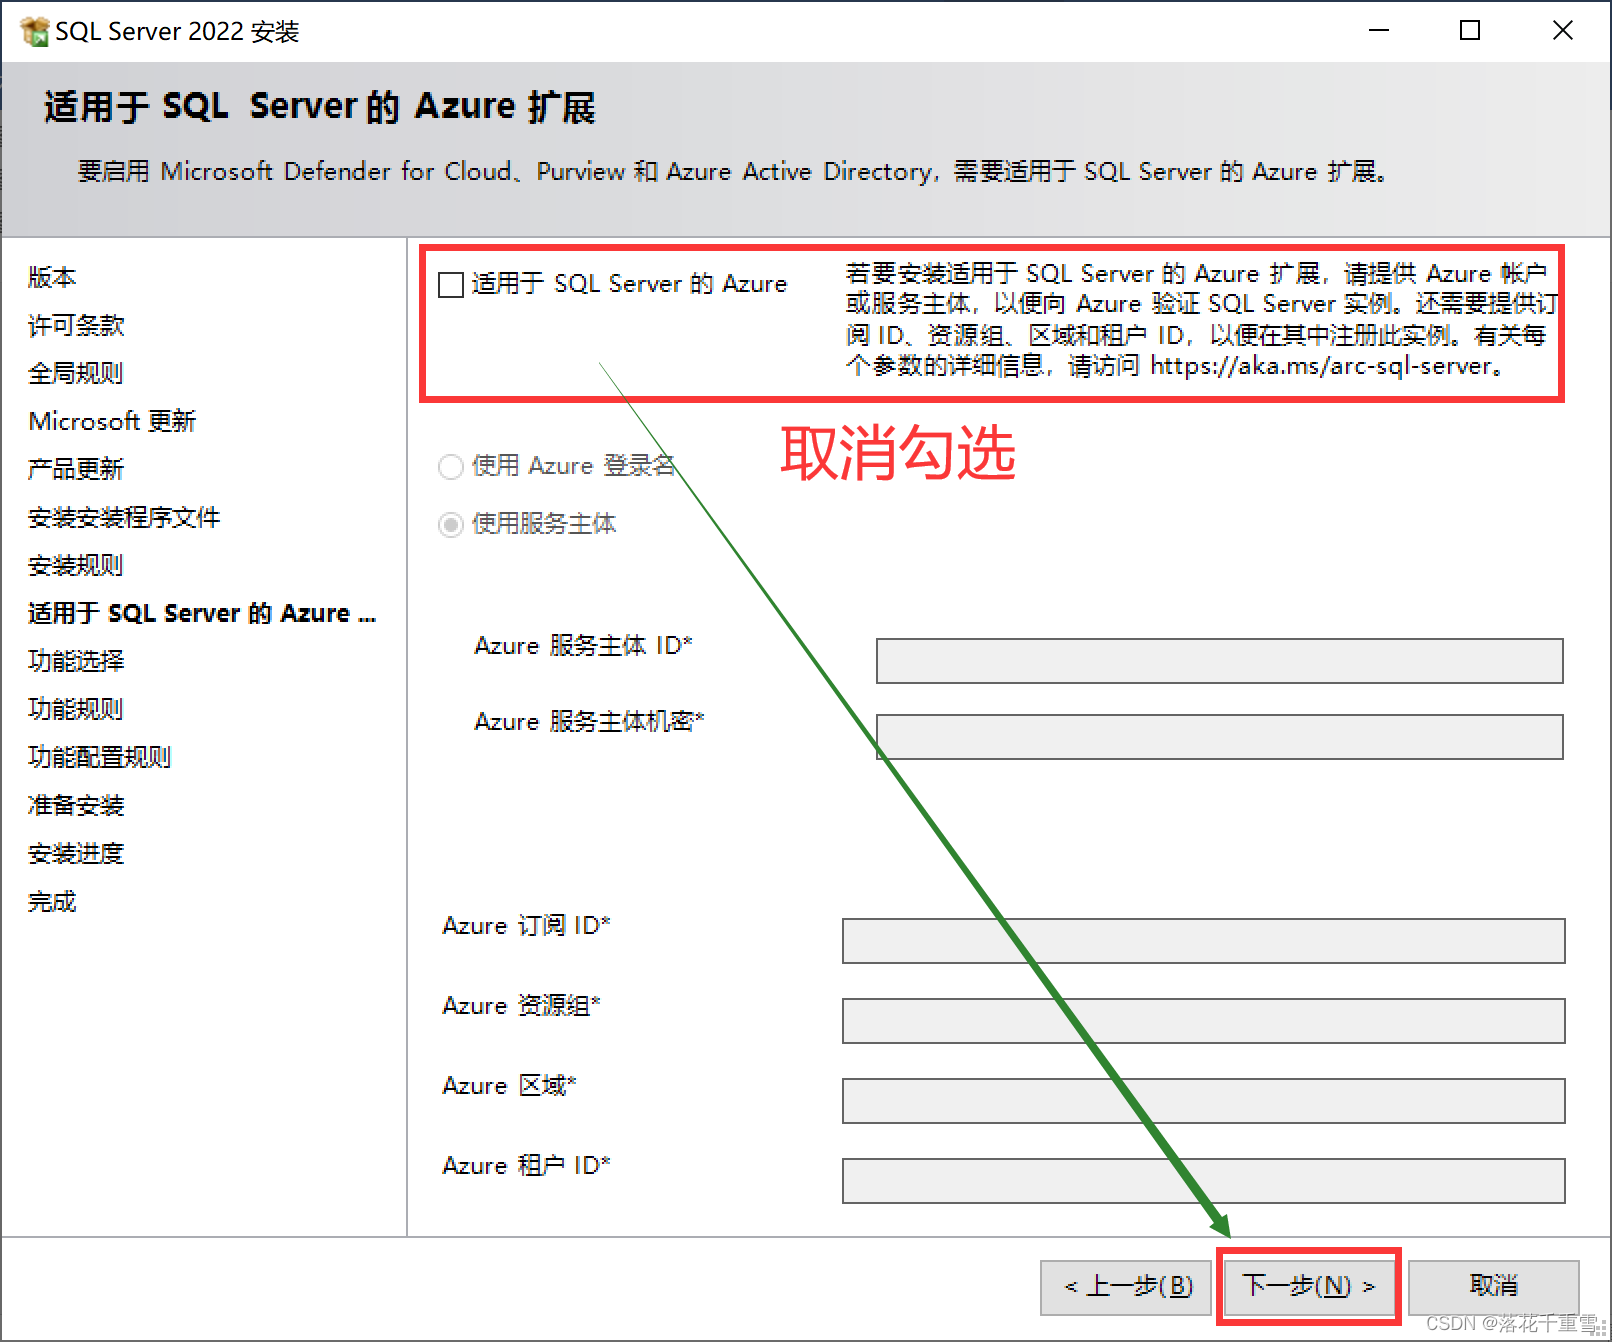Click the https://aka.ms/arc-sql-server URL text
Viewport: 1612px width, 1342px height.
tap(1322, 366)
